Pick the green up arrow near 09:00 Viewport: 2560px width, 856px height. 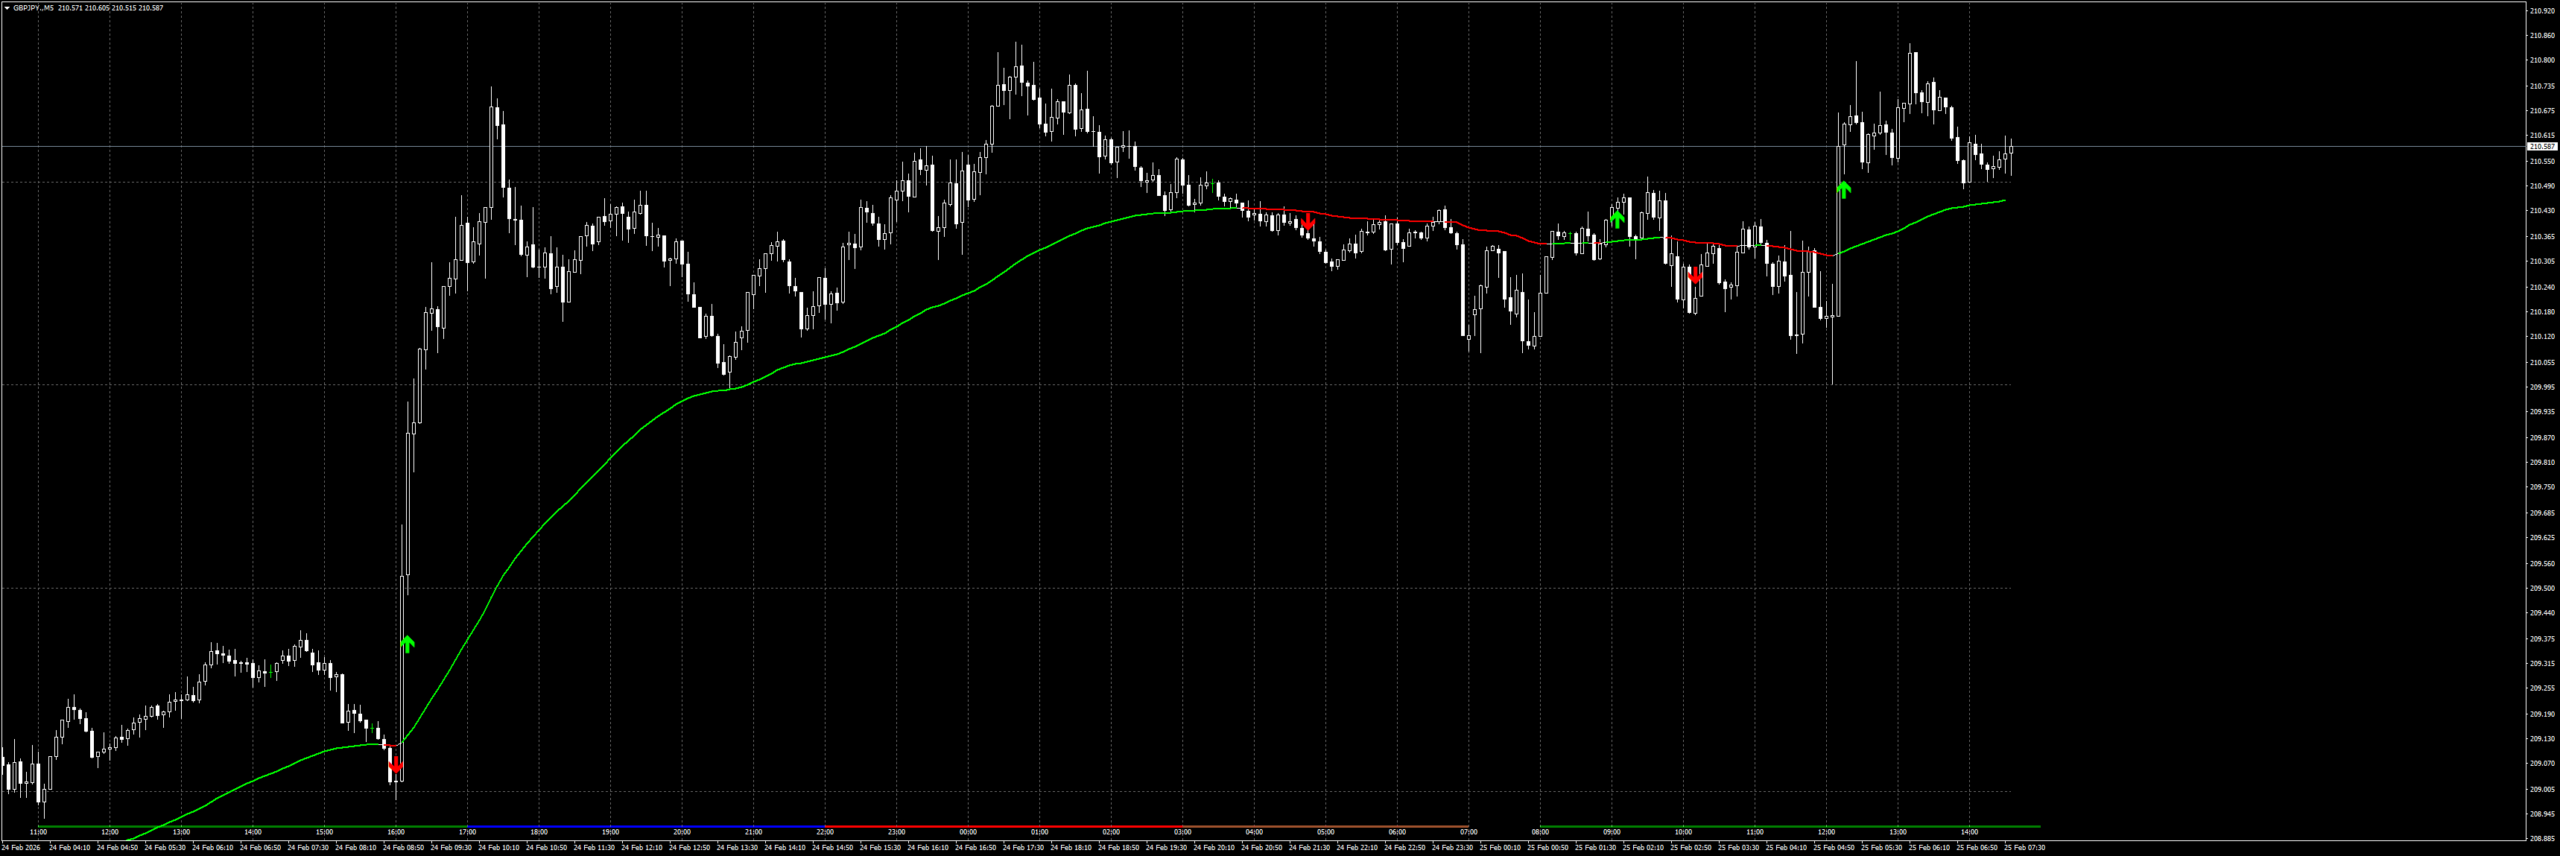coord(1617,218)
